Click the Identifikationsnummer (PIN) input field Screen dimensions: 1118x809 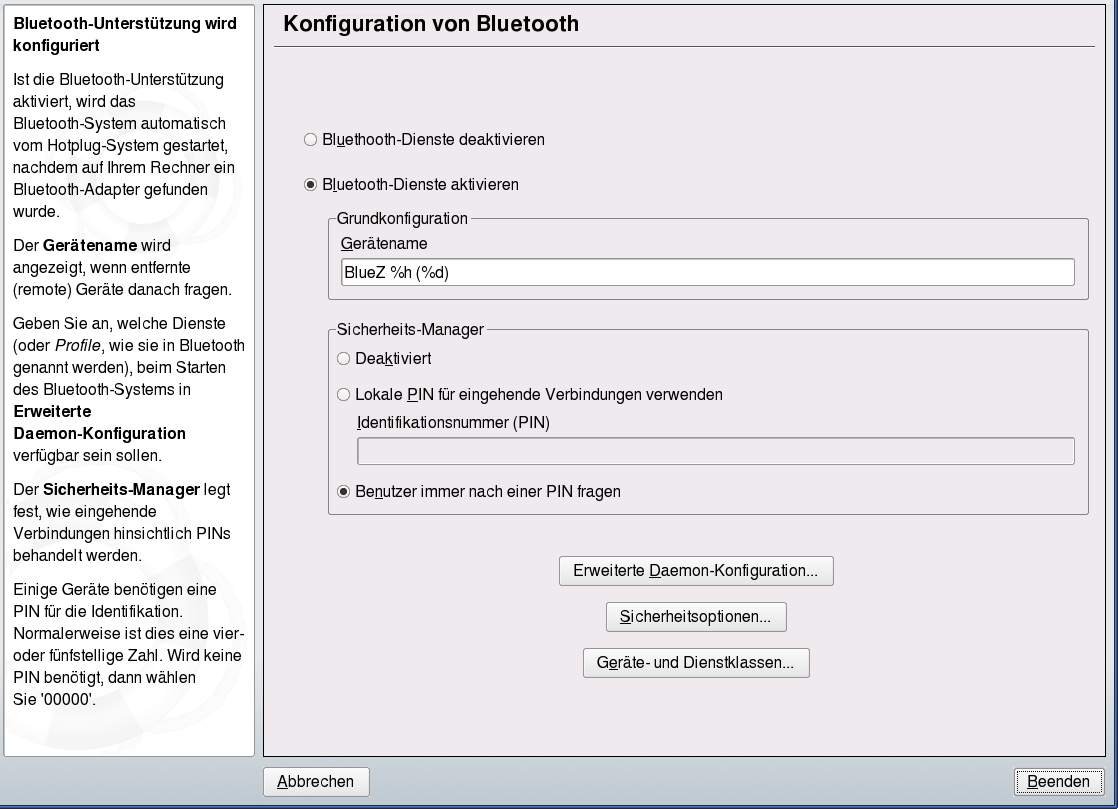point(715,451)
